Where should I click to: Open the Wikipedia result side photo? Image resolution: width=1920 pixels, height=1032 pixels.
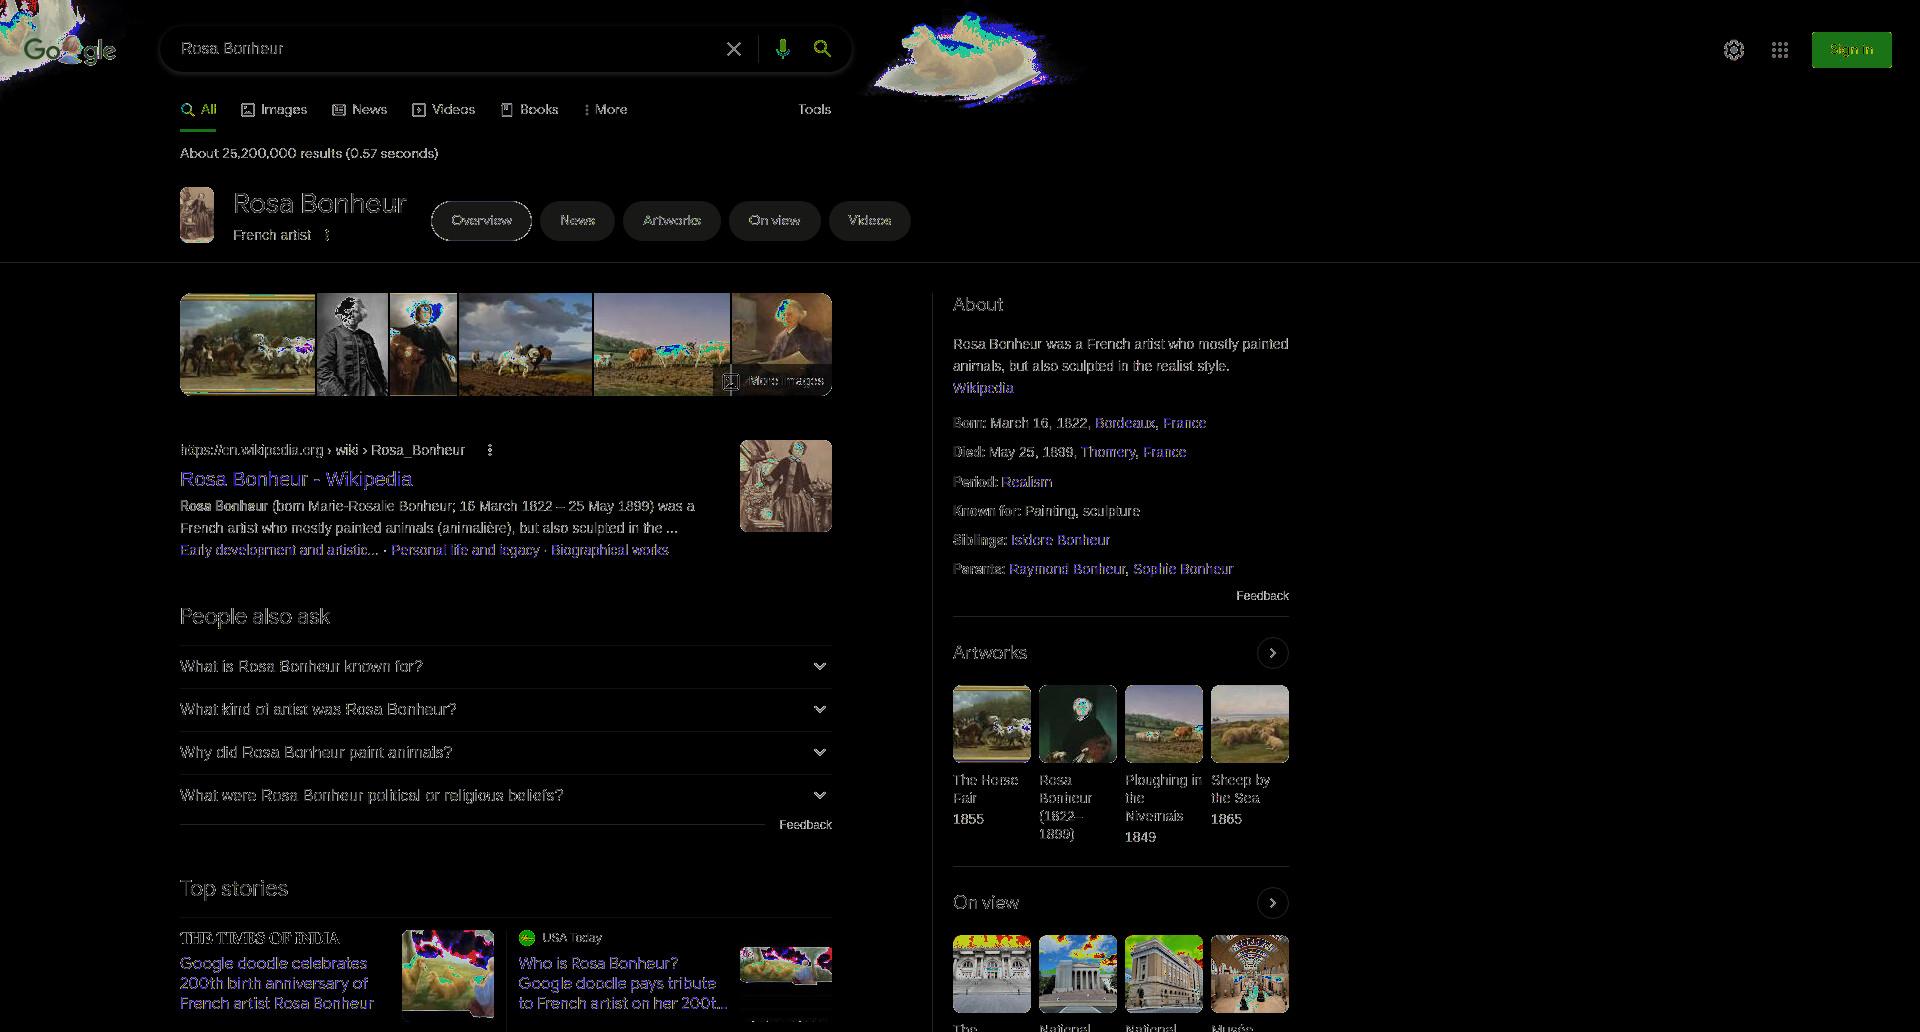point(786,486)
